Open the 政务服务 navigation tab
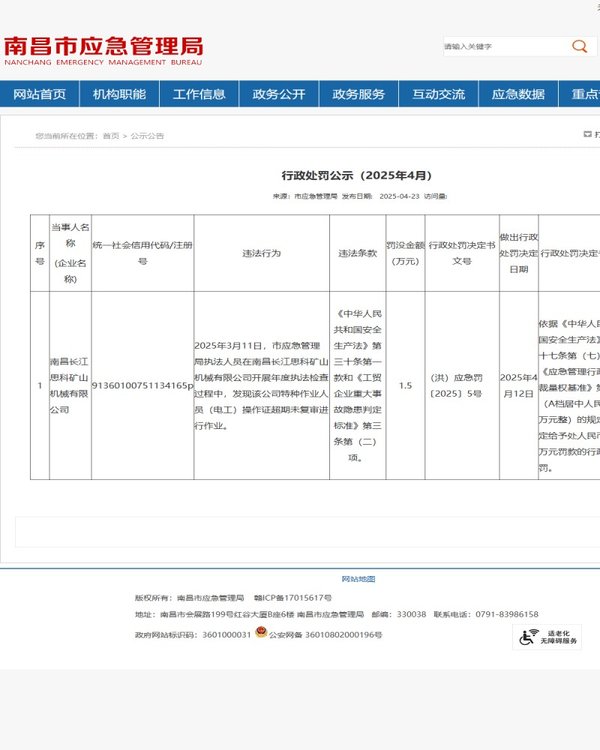This screenshot has height=750, width=600. click(359, 94)
